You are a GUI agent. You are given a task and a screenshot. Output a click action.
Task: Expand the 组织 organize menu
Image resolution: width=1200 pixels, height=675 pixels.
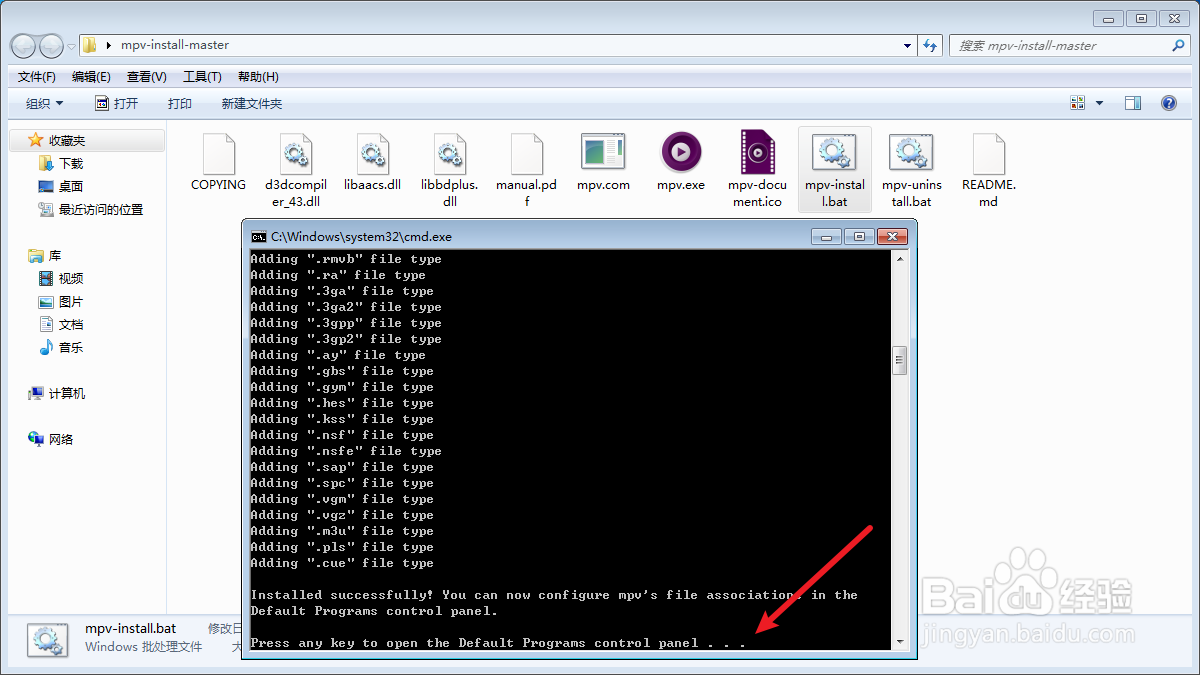pyautogui.click(x=43, y=102)
